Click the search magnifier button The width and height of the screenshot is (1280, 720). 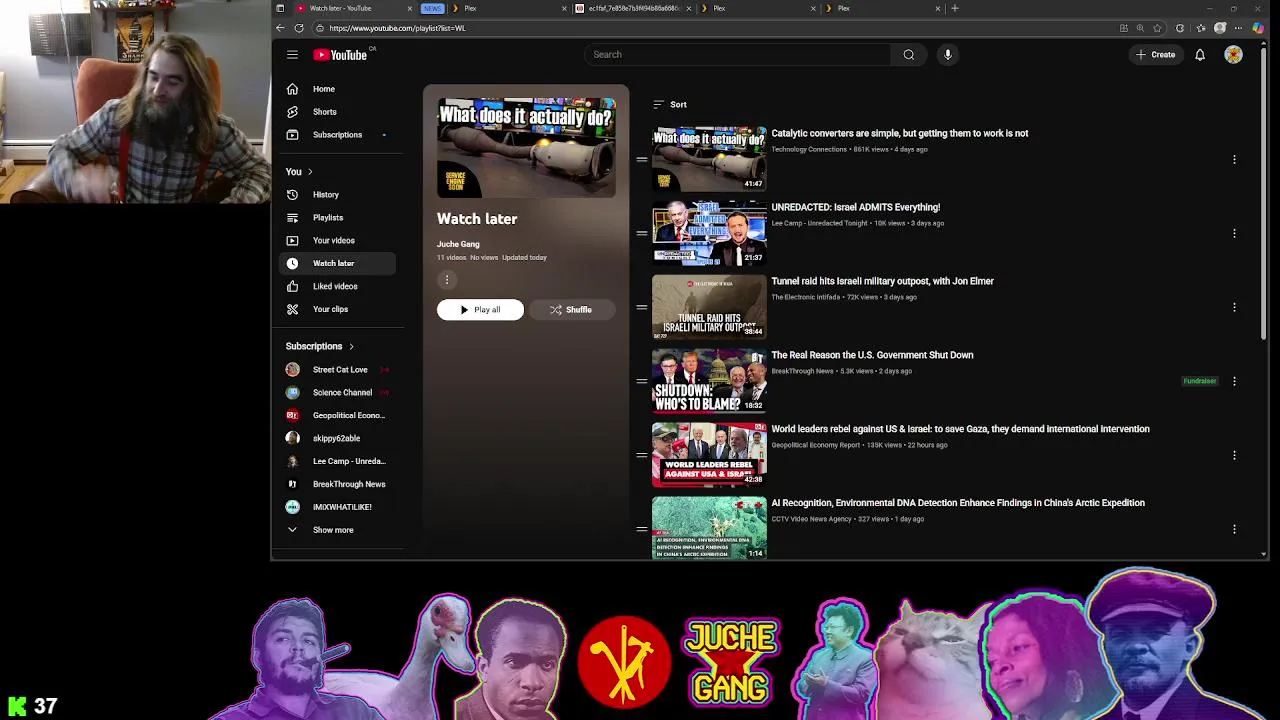pyautogui.click(x=909, y=55)
